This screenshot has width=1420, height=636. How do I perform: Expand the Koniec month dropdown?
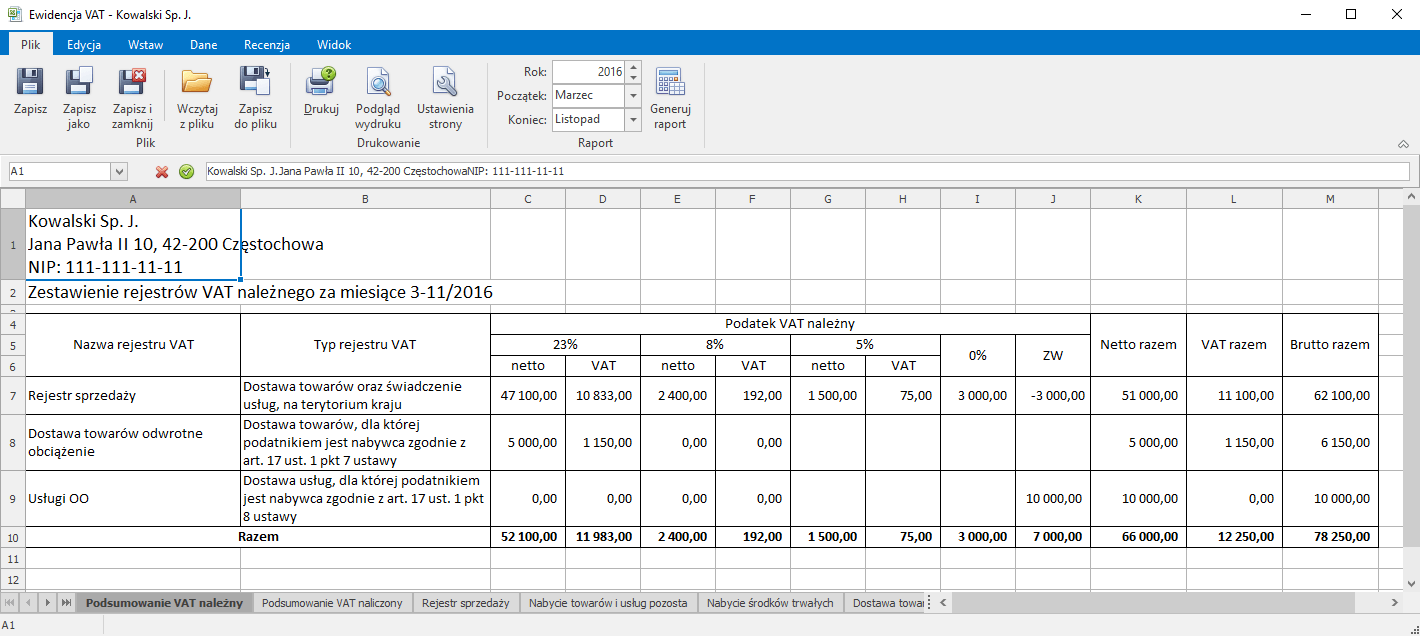click(x=633, y=120)
